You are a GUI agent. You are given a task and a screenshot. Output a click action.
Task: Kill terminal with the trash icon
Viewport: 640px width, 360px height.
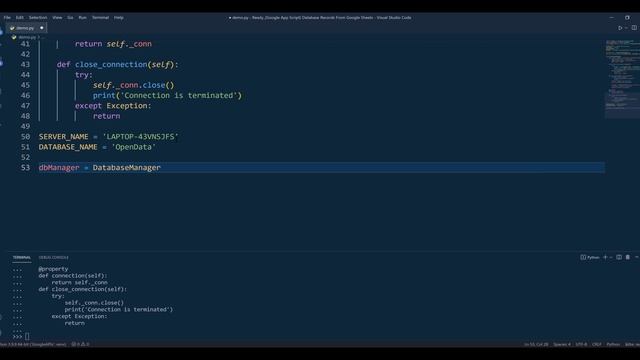[x=628, y=257]
